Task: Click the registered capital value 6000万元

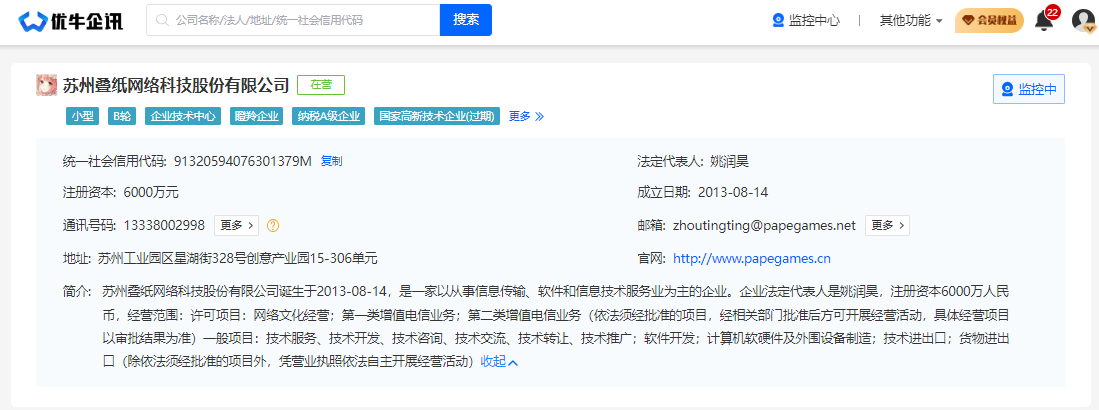Action: click(x=150, y=193)
